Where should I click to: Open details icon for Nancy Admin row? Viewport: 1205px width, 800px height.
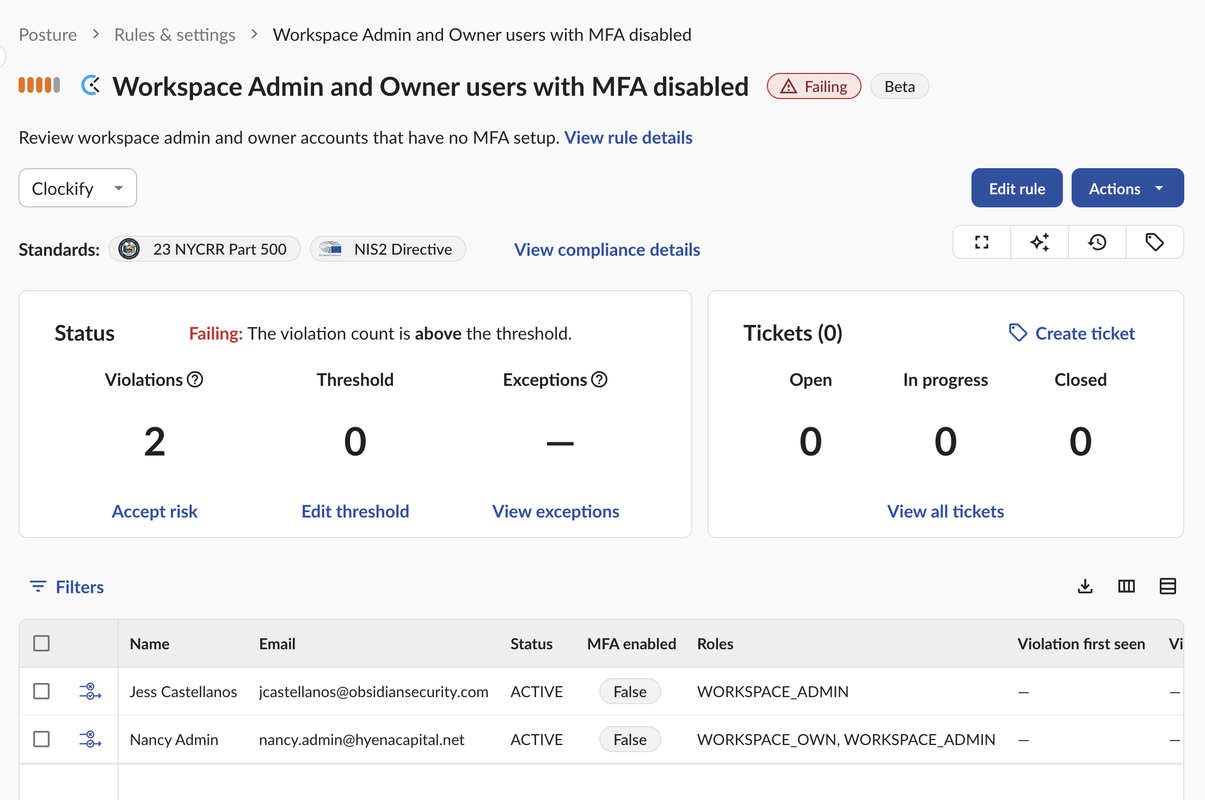90,739
